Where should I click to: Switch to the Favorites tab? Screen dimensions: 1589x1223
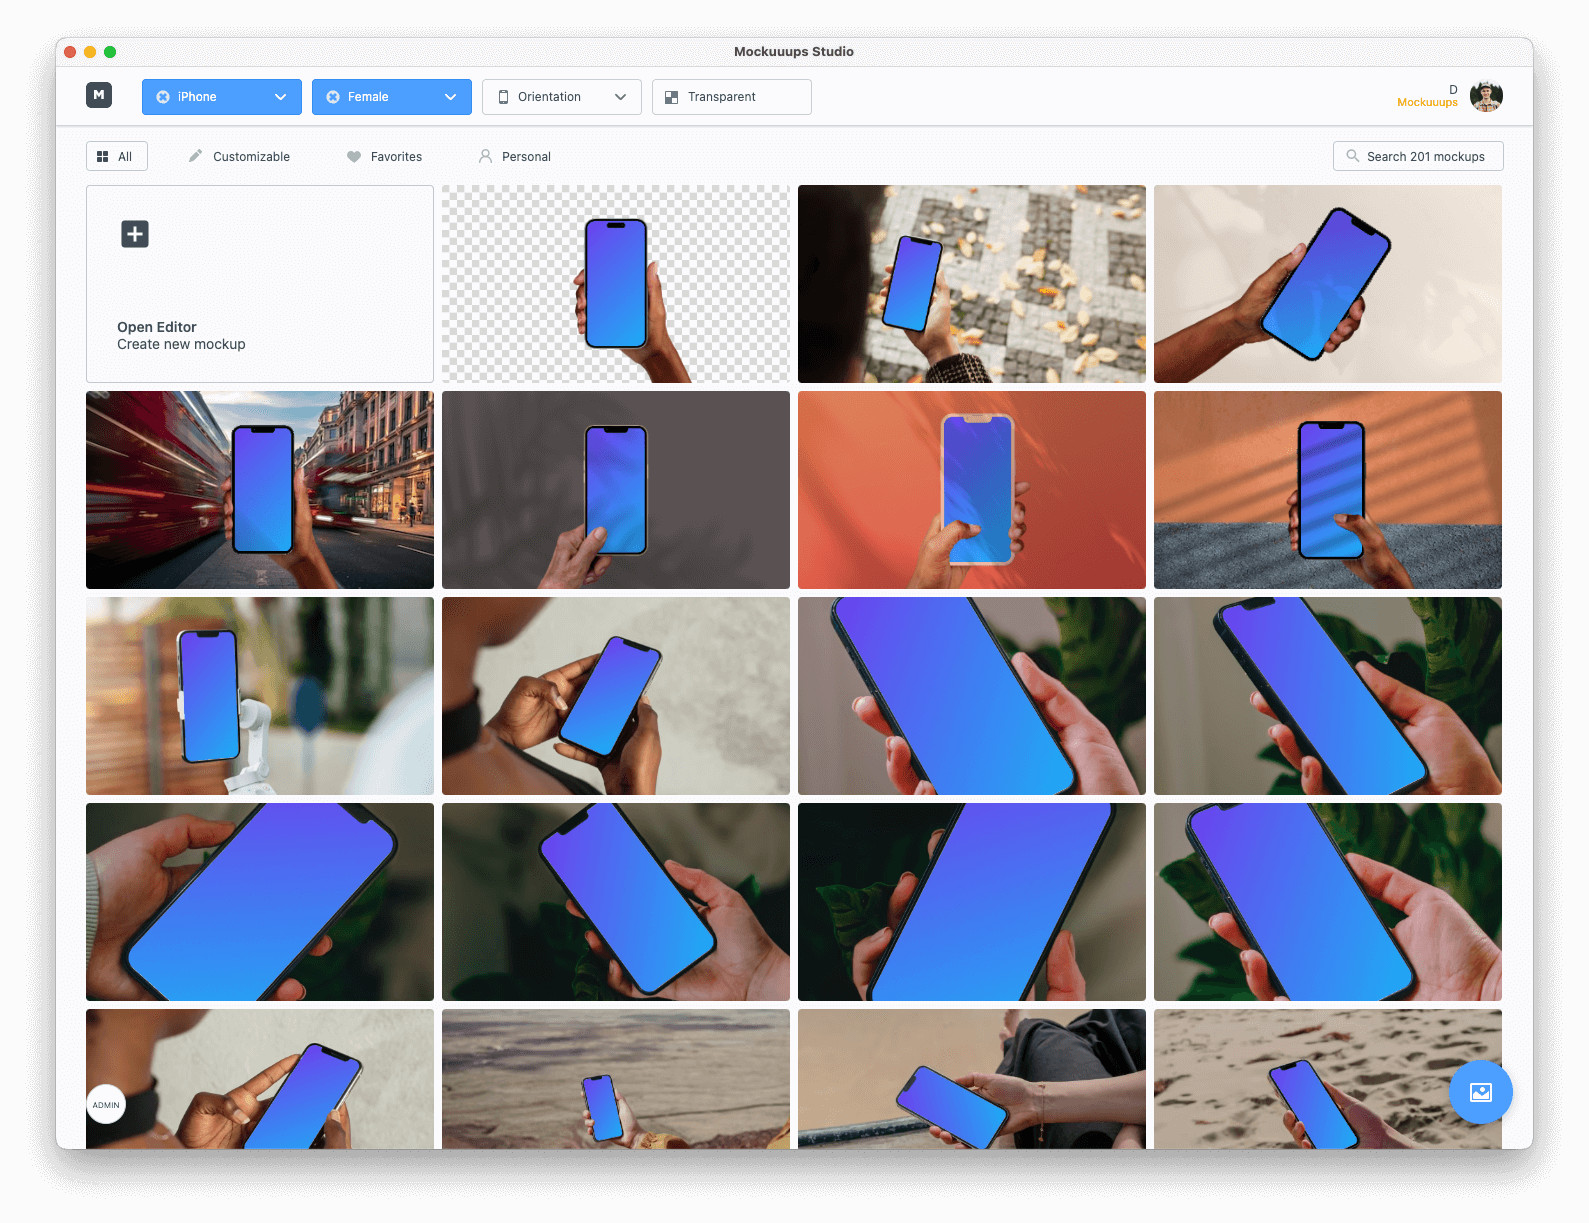pos(385,156)
